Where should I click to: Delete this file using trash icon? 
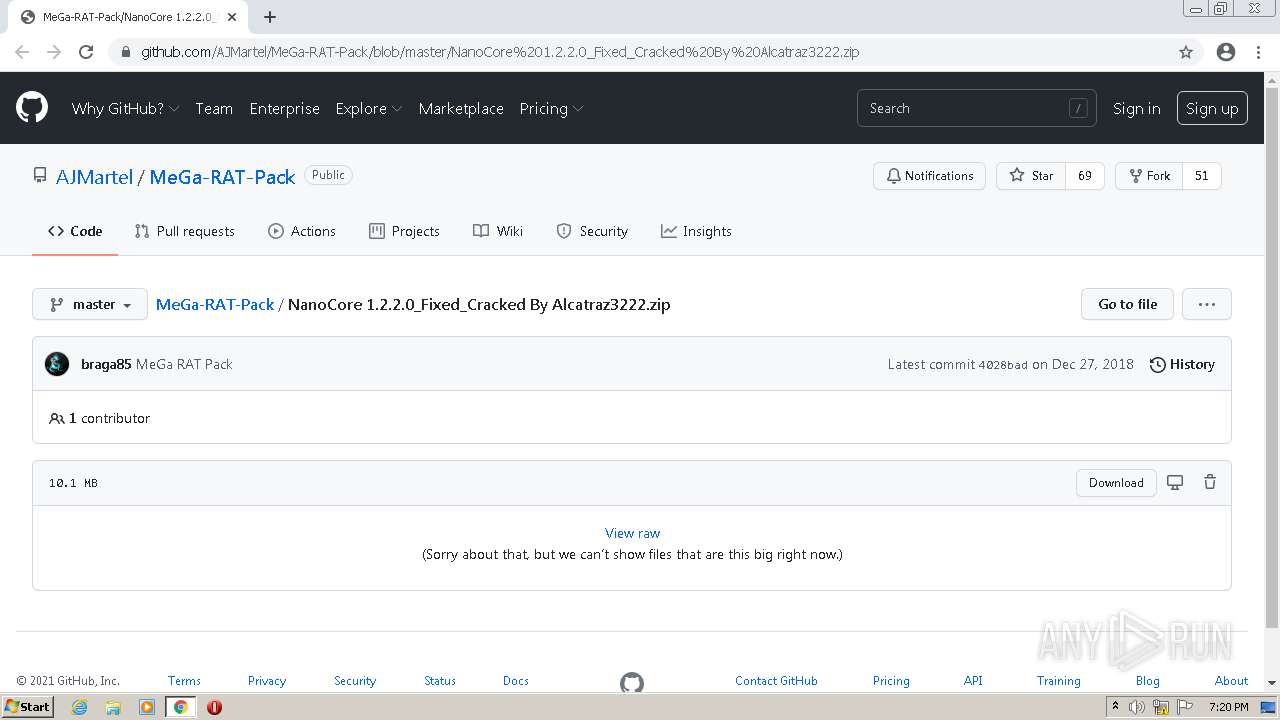1210,482
